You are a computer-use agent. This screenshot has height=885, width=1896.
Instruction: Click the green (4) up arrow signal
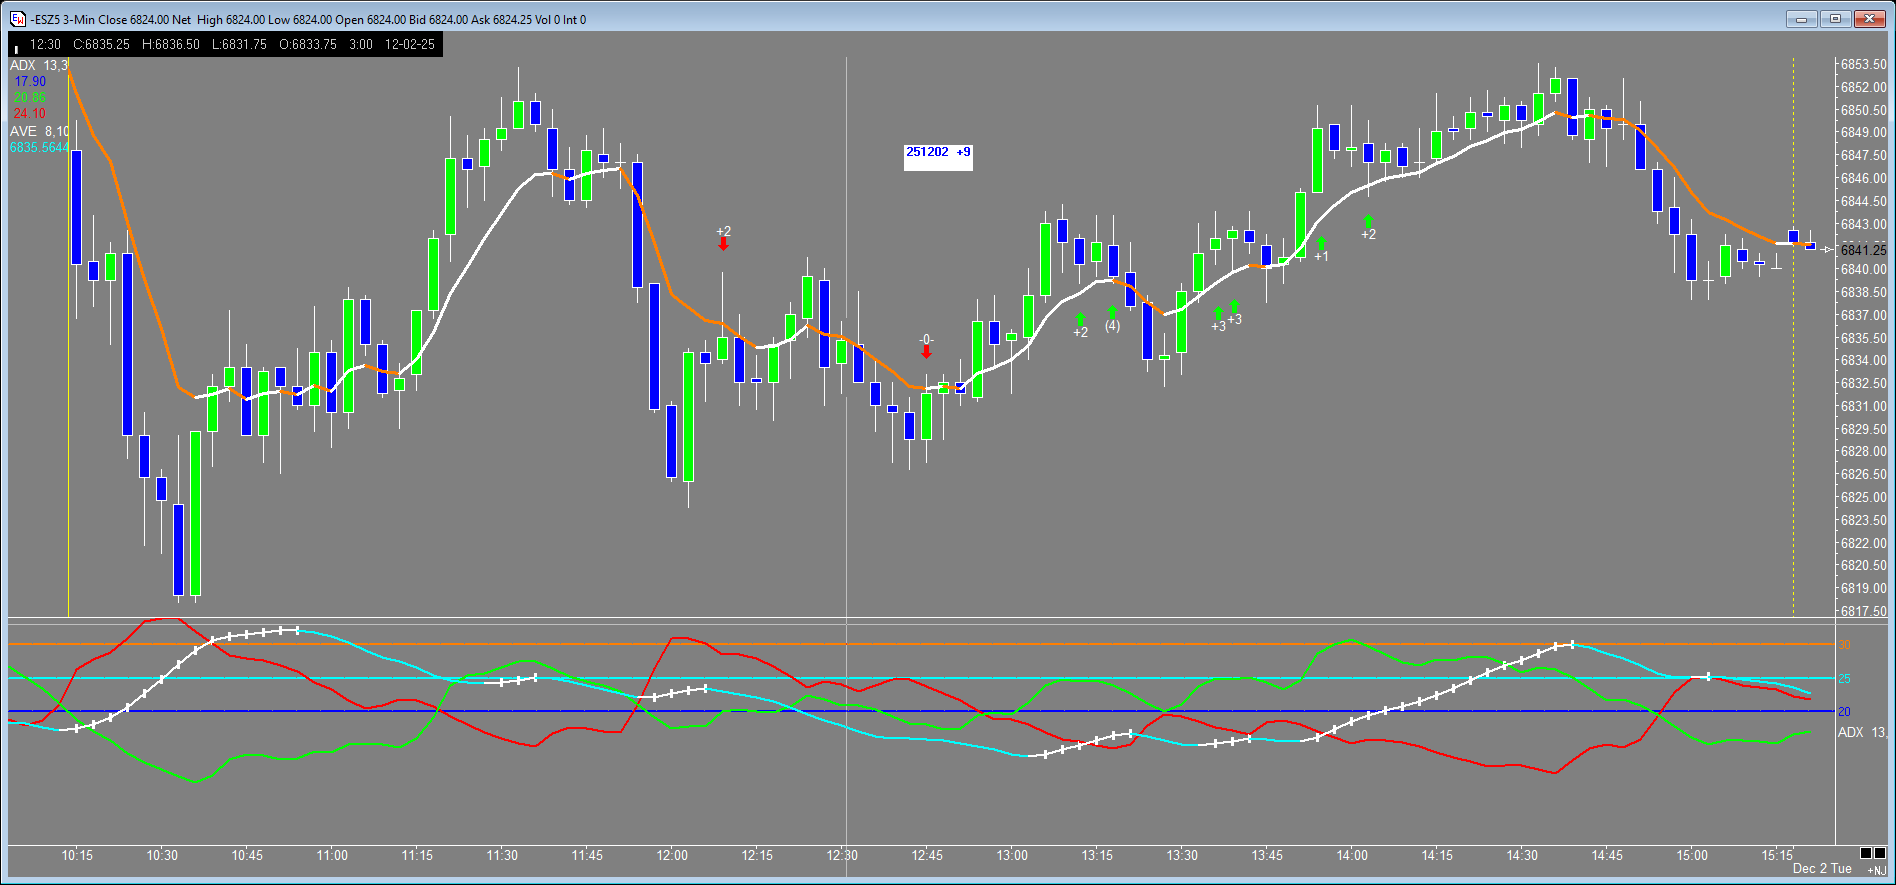click(1112, 313)
